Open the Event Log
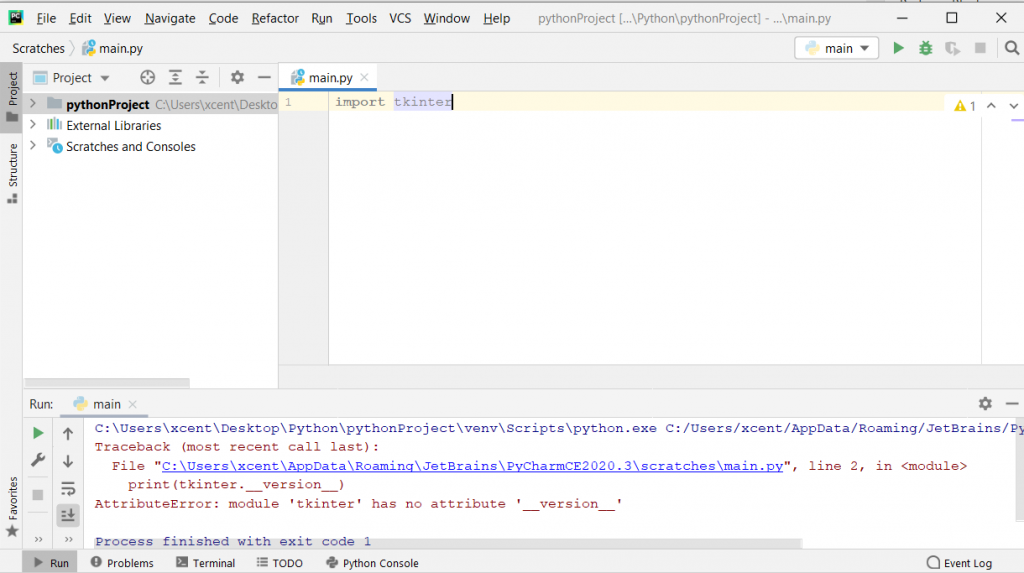 coord(959,563)
